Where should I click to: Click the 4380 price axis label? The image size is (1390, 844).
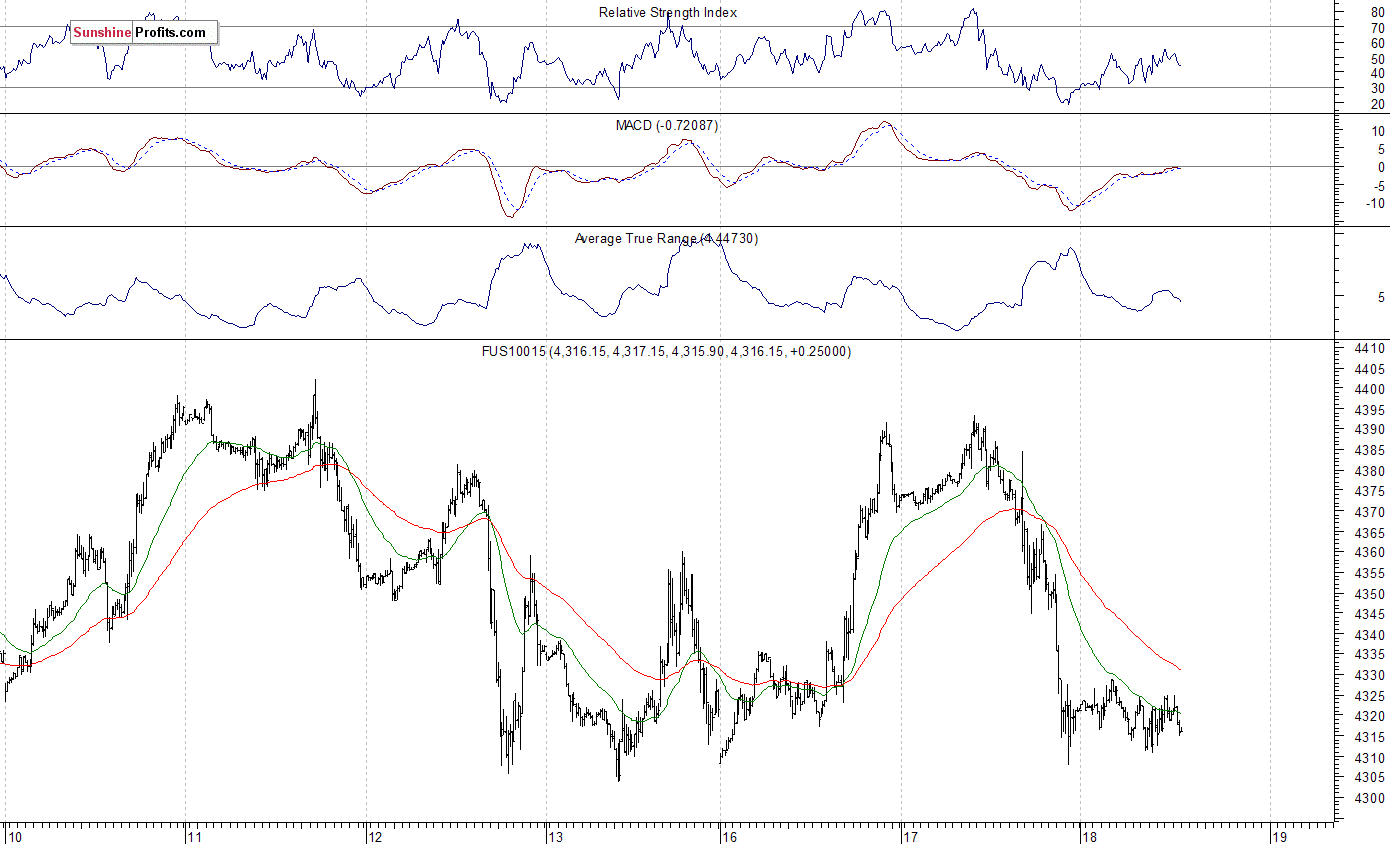tap(1369, 471)
